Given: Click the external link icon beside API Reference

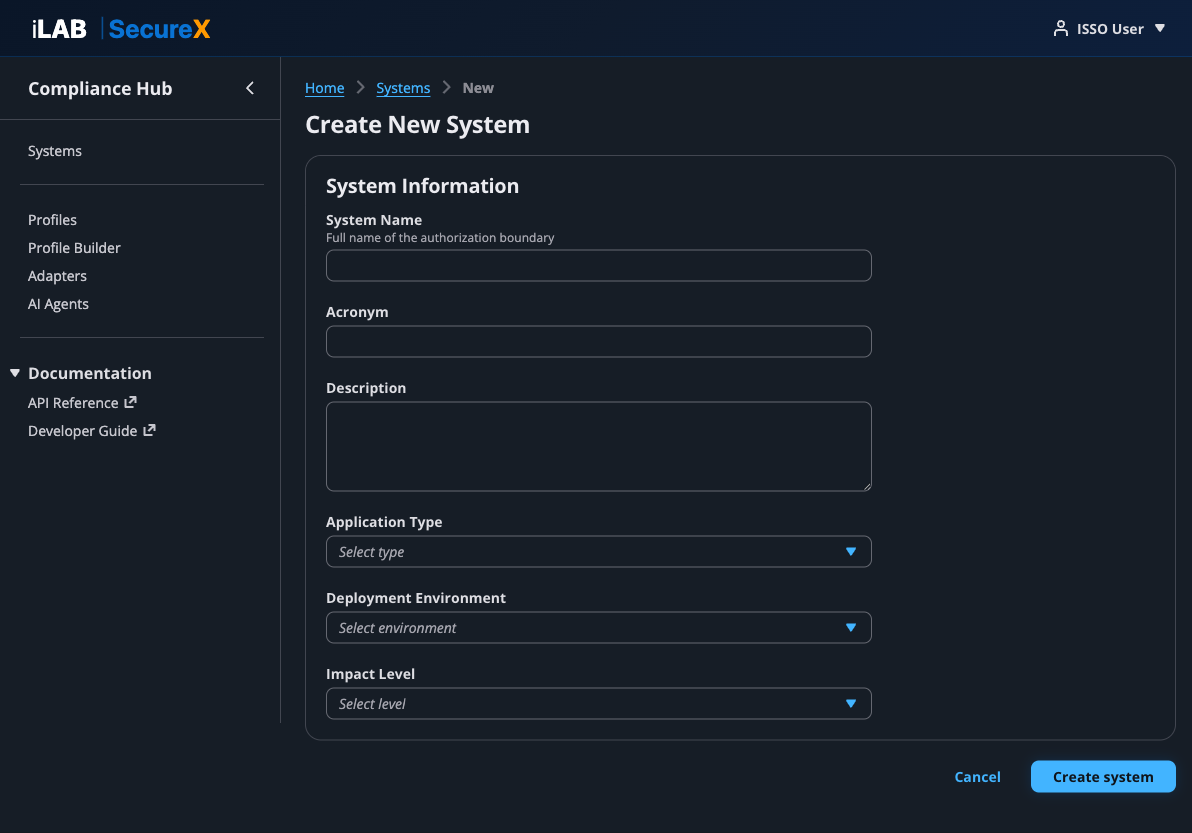Looking at the screenshot, I should 131,402.
